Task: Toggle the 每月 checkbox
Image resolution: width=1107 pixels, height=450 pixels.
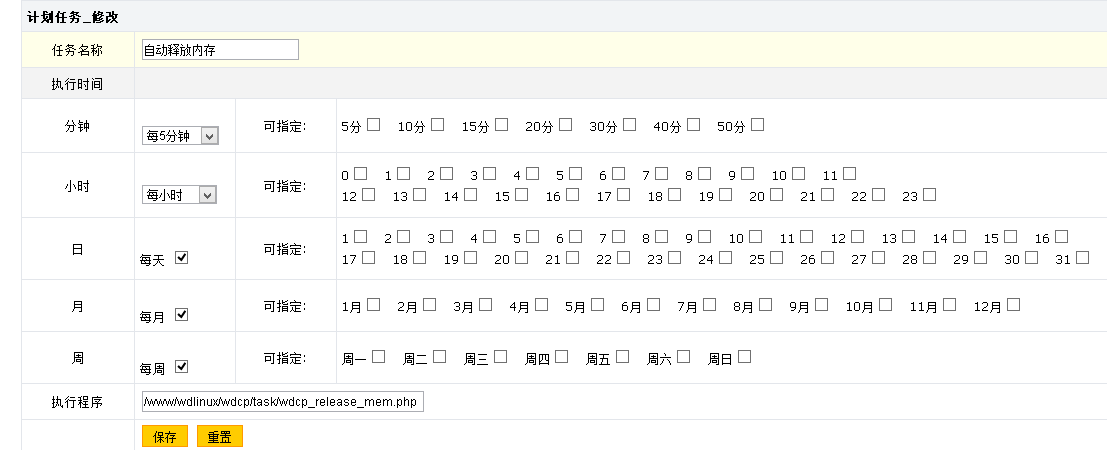Action: (181, 315)
